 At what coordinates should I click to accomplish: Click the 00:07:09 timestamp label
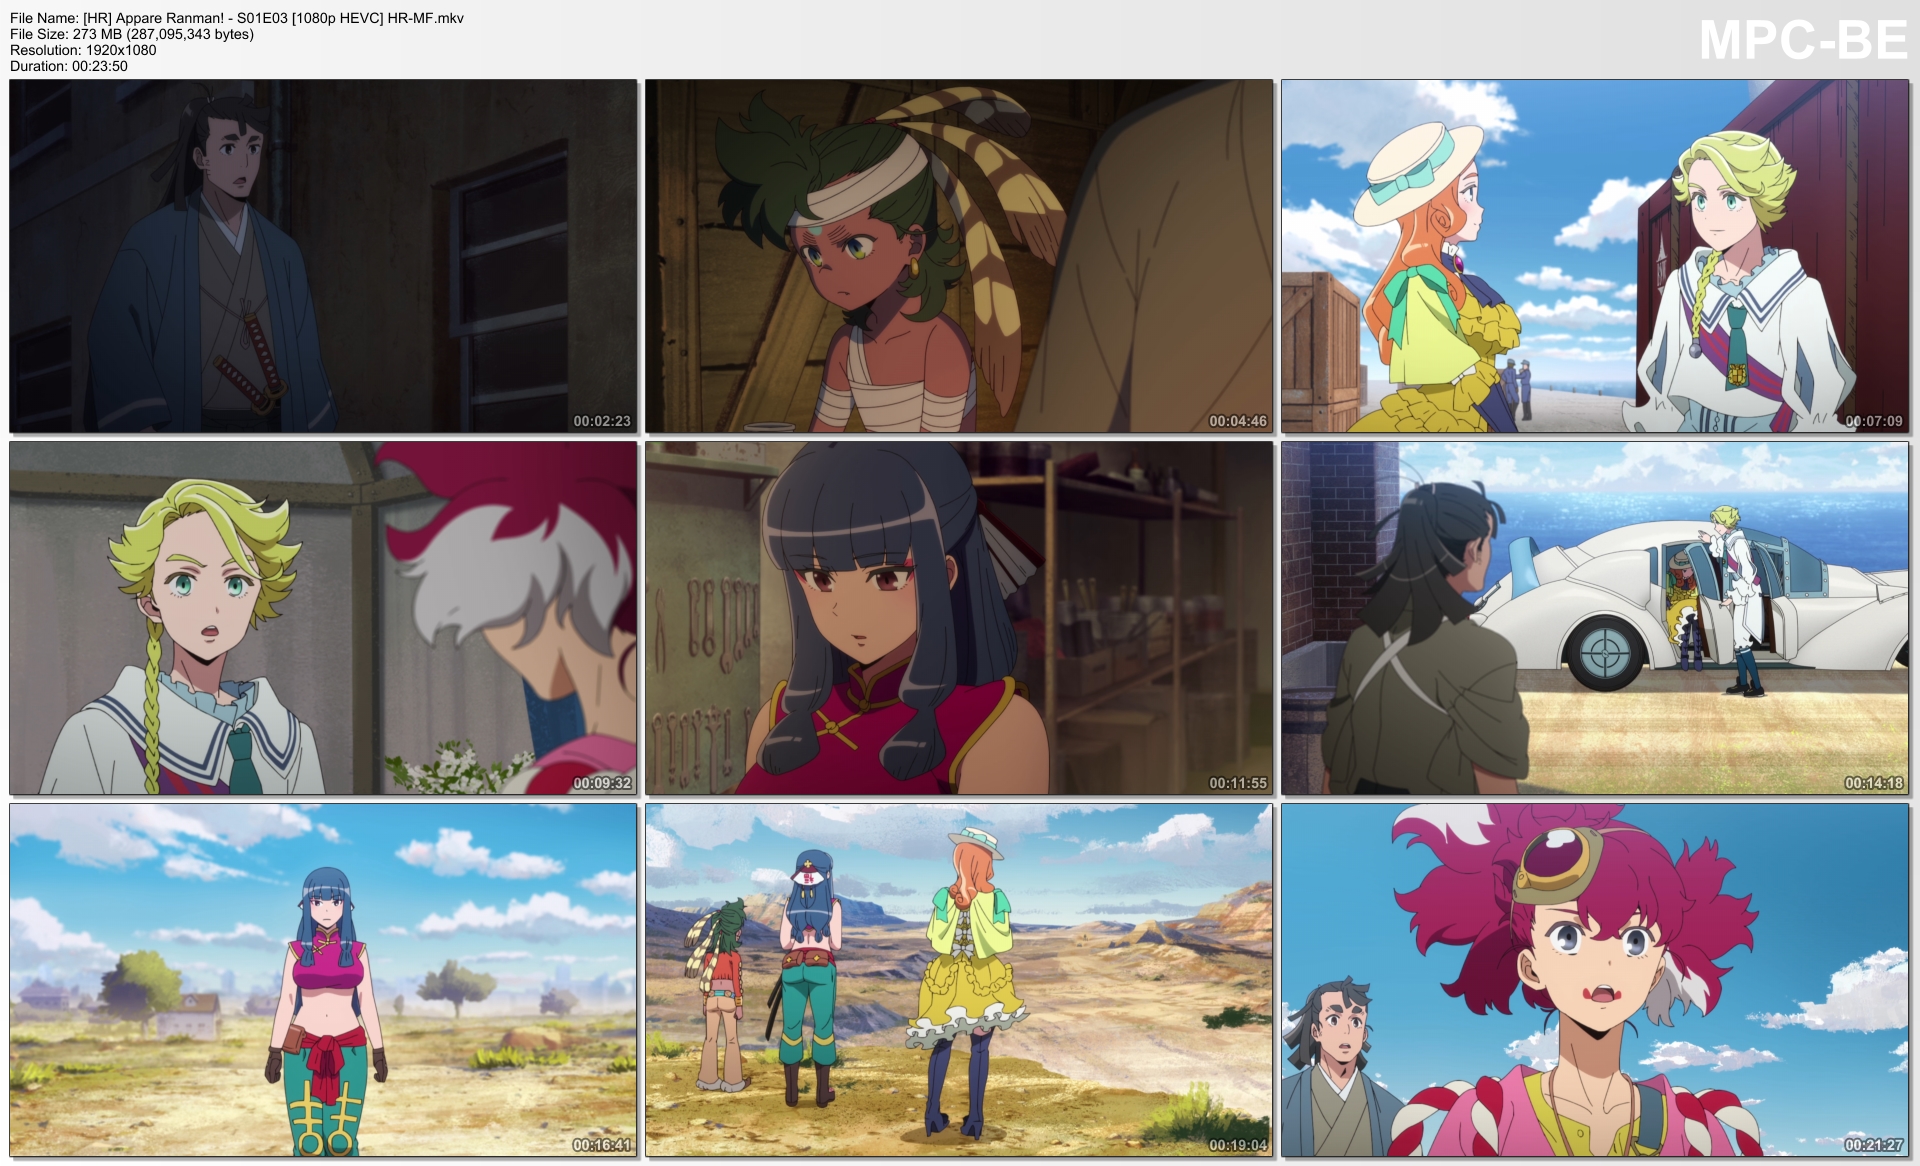coord(1874,421)
